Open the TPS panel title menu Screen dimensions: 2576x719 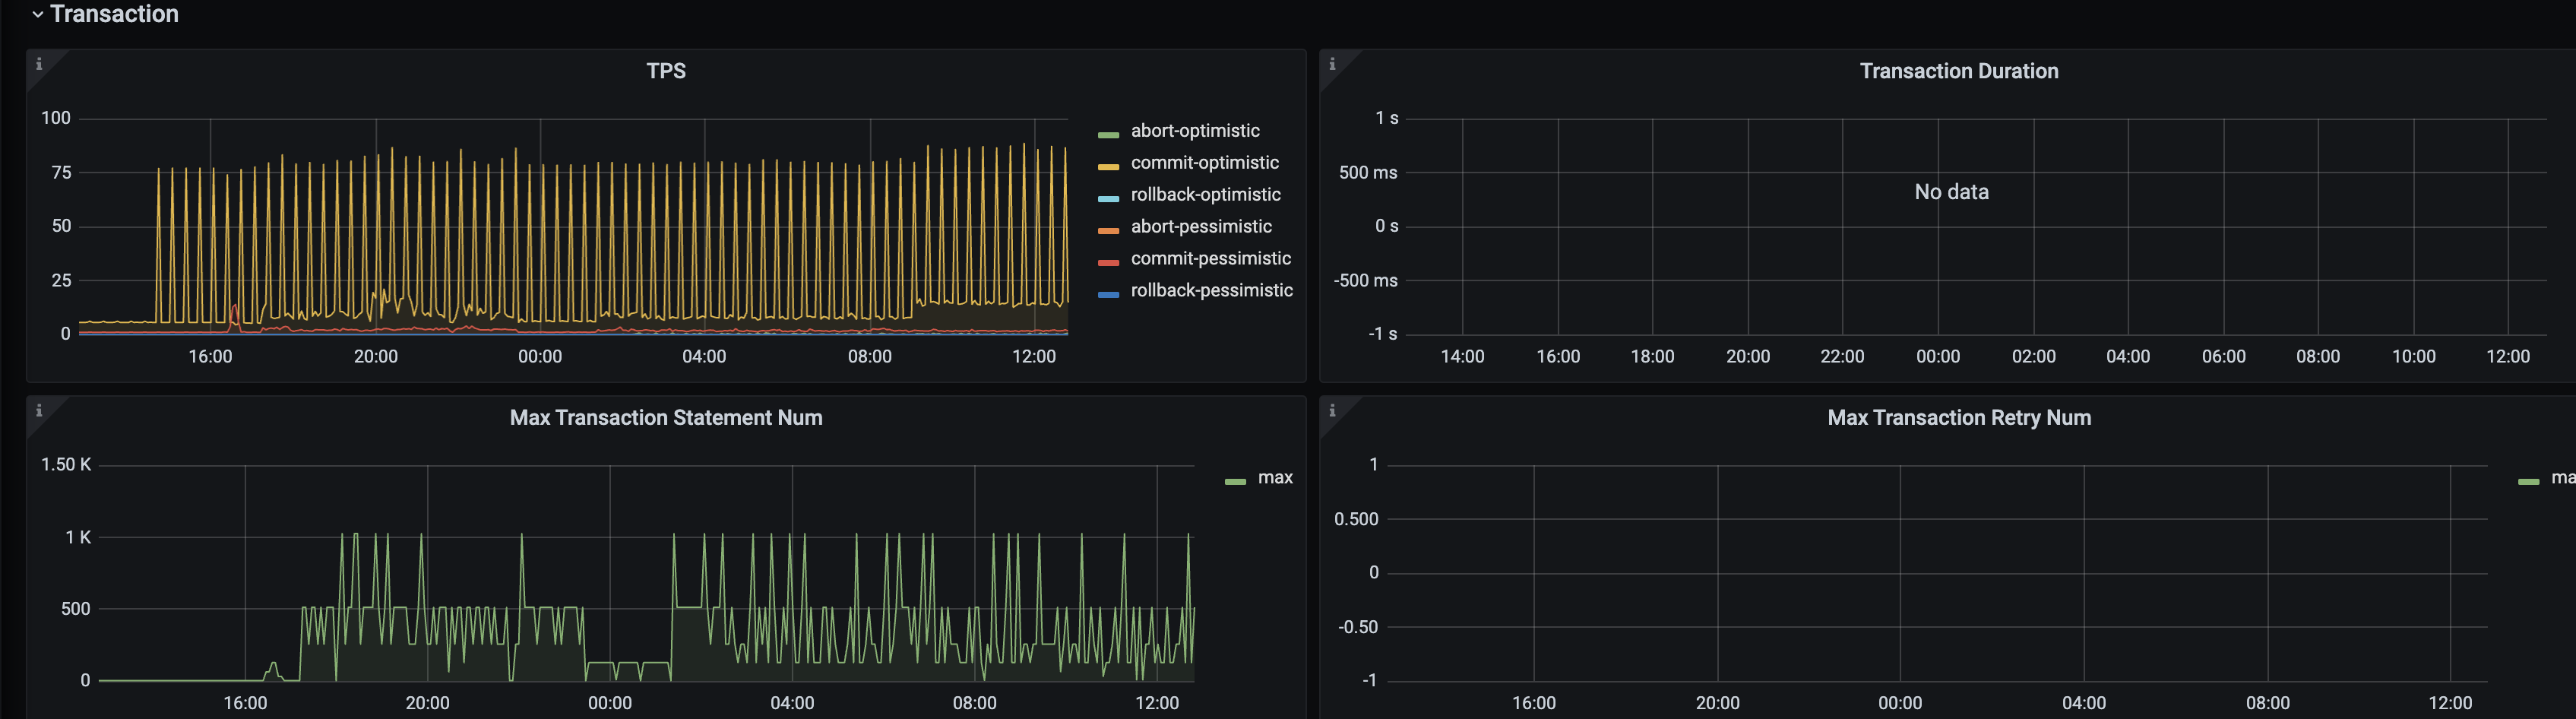665,71
